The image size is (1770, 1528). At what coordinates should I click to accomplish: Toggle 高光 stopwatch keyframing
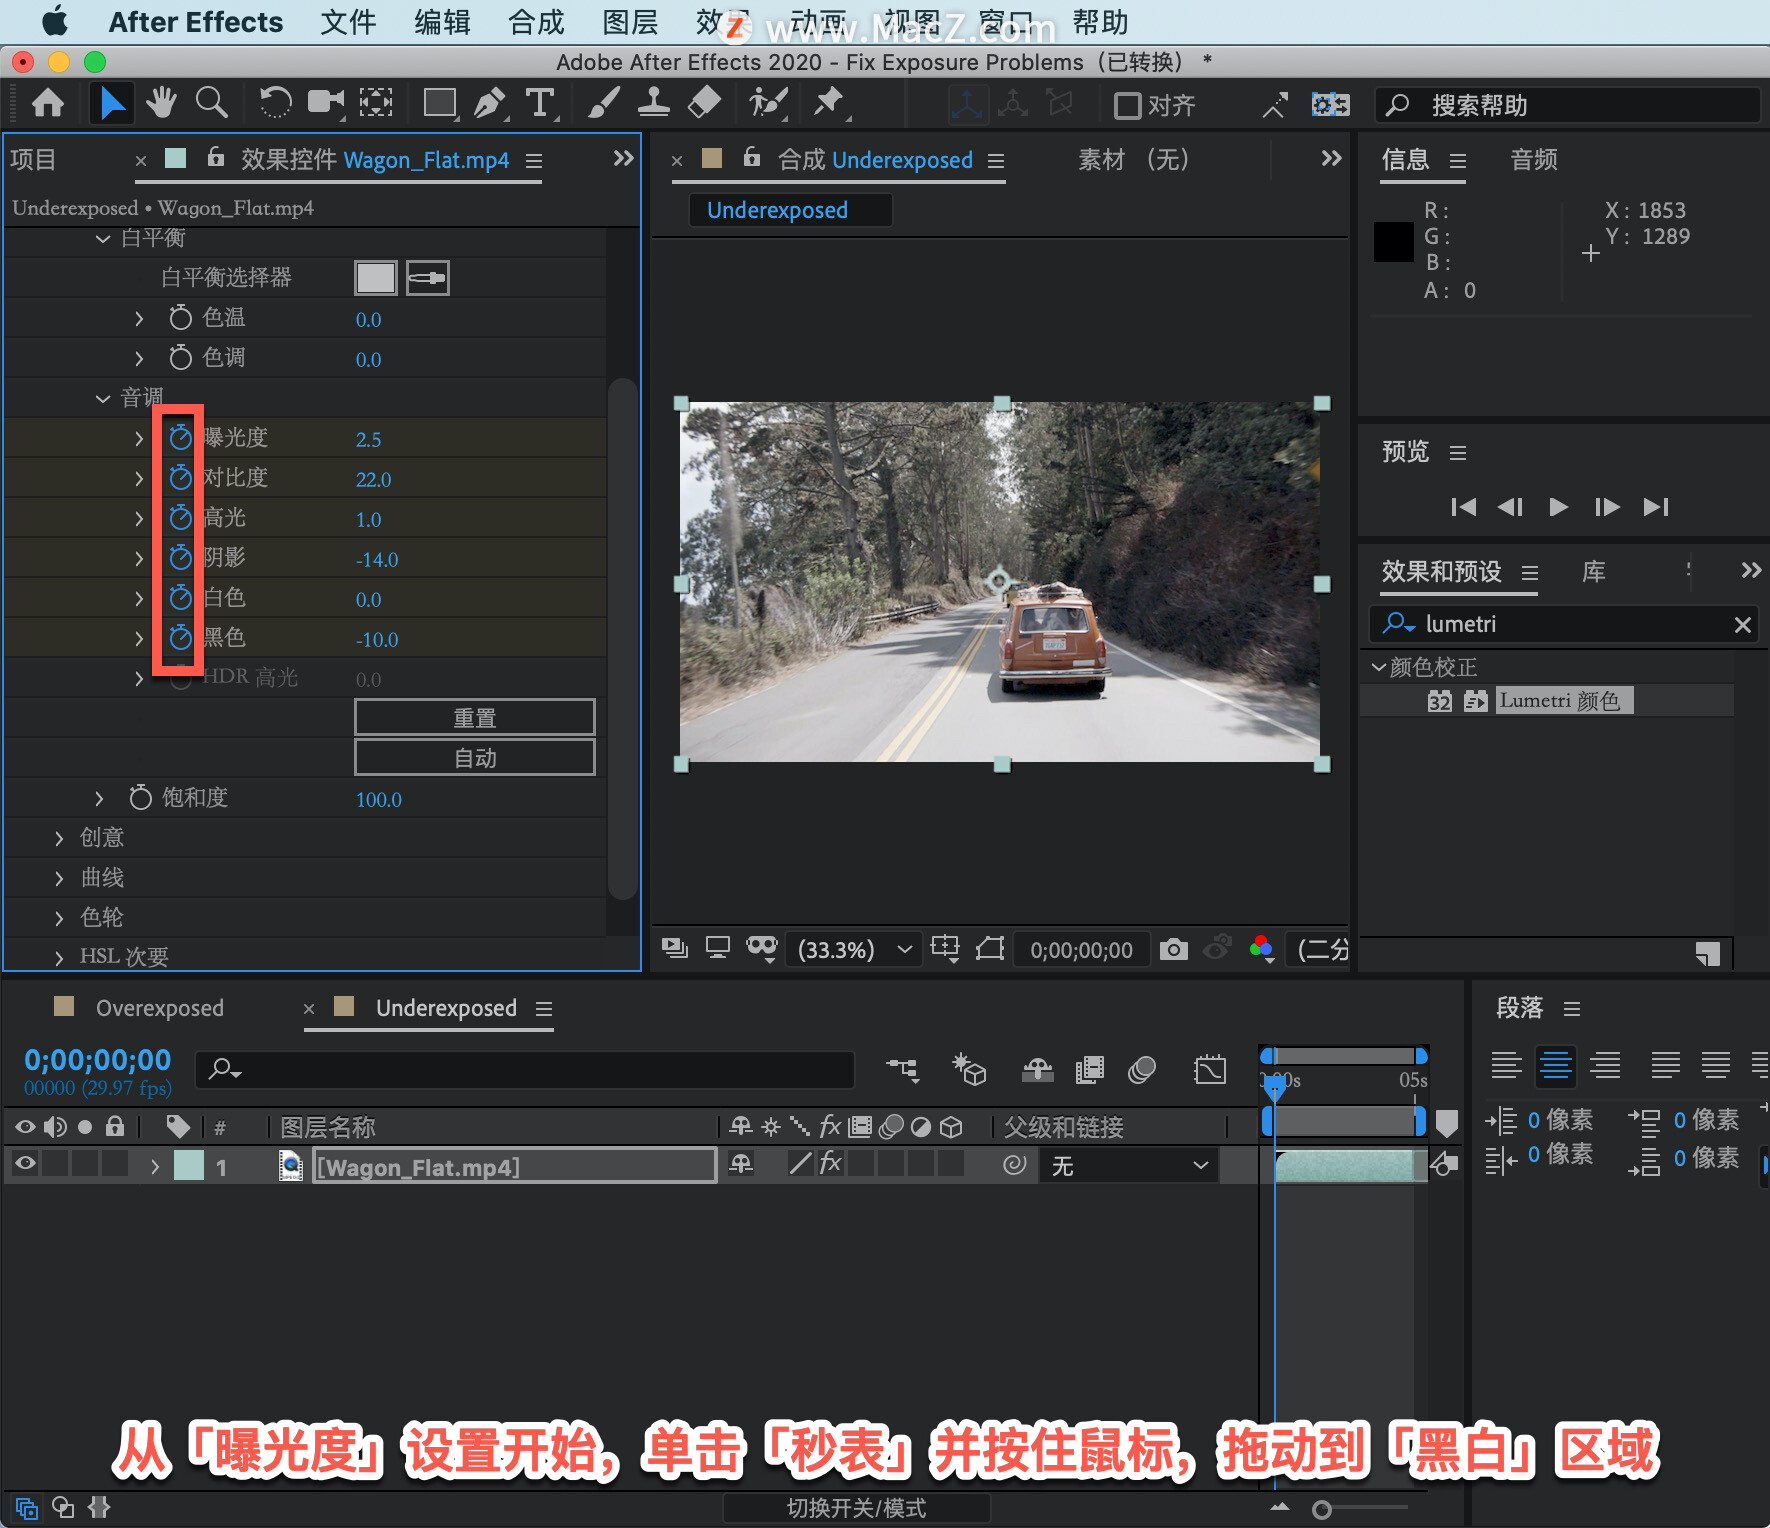180,518
